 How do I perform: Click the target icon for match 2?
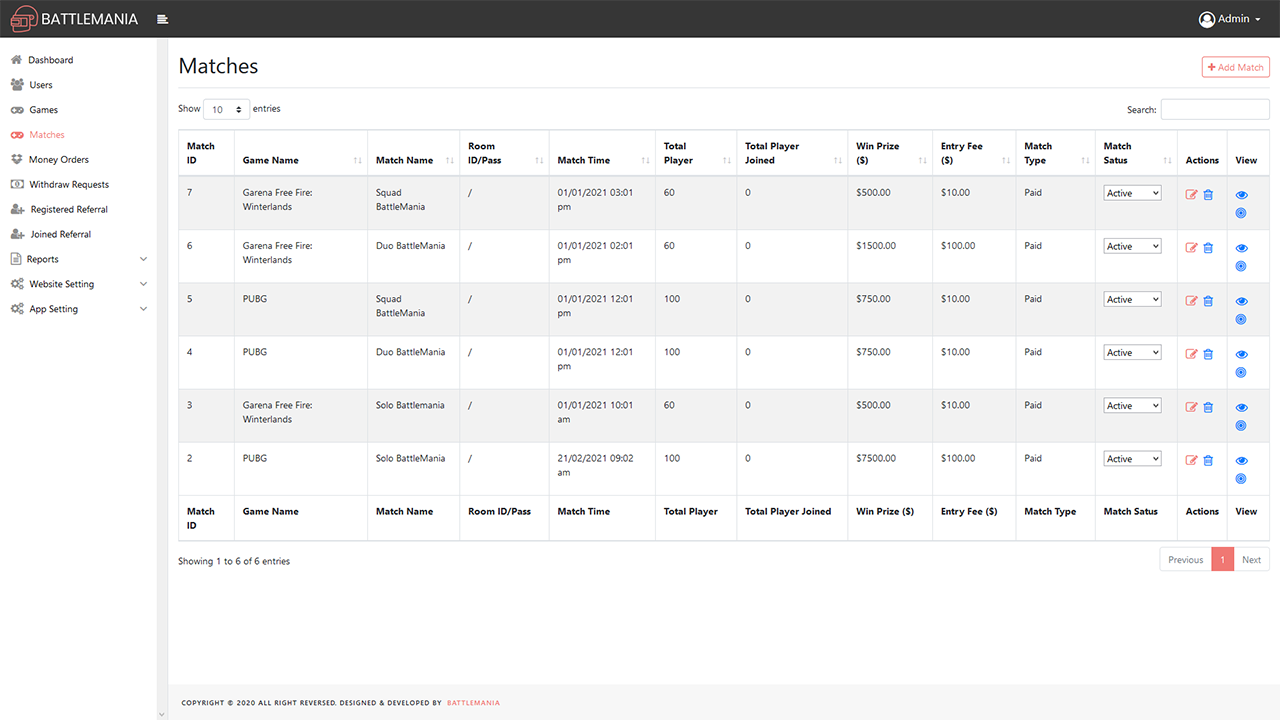coord(1241,478)
